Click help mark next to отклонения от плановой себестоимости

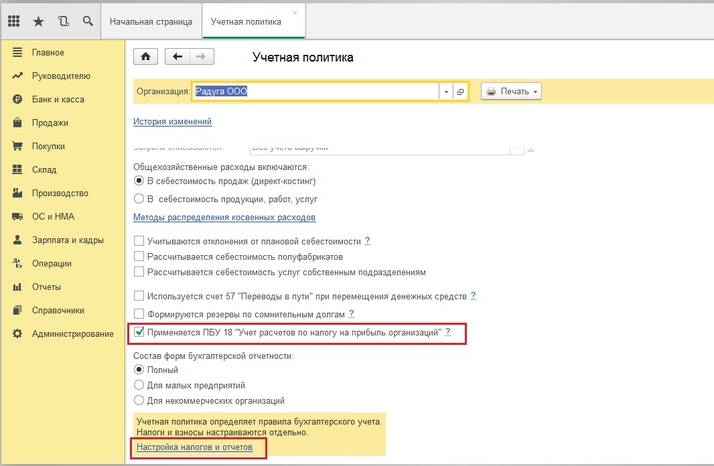[367, 241]
